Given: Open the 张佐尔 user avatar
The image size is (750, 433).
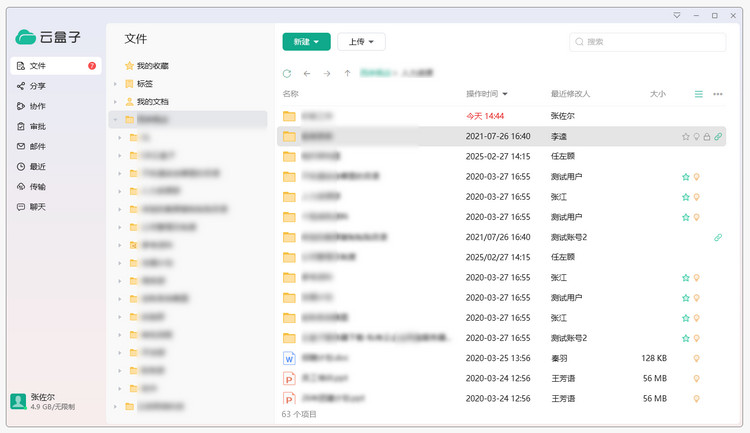Looking at the screenshot, I should (x=18, y=401).
